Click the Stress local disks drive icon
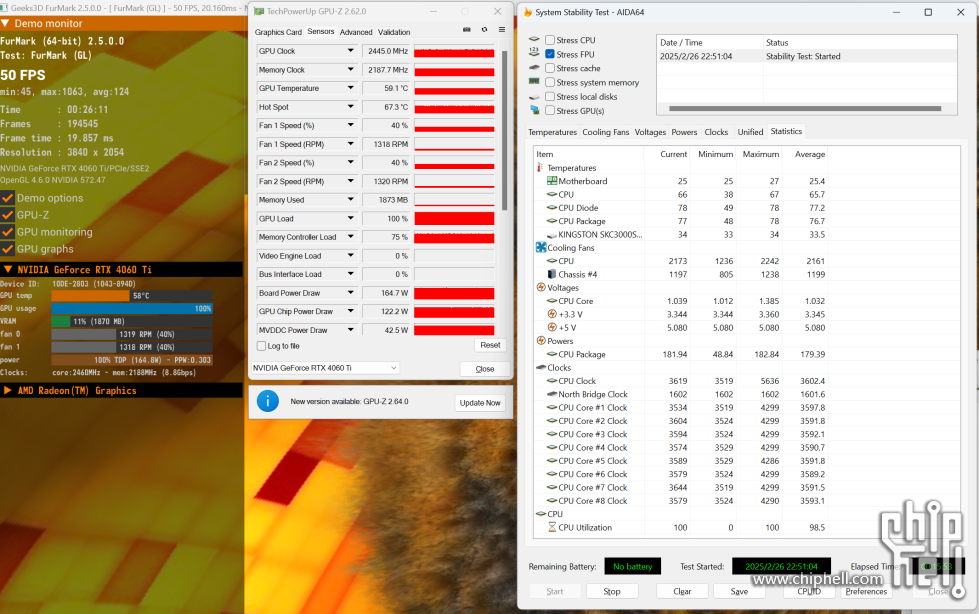979x614 pixels. 534,97
